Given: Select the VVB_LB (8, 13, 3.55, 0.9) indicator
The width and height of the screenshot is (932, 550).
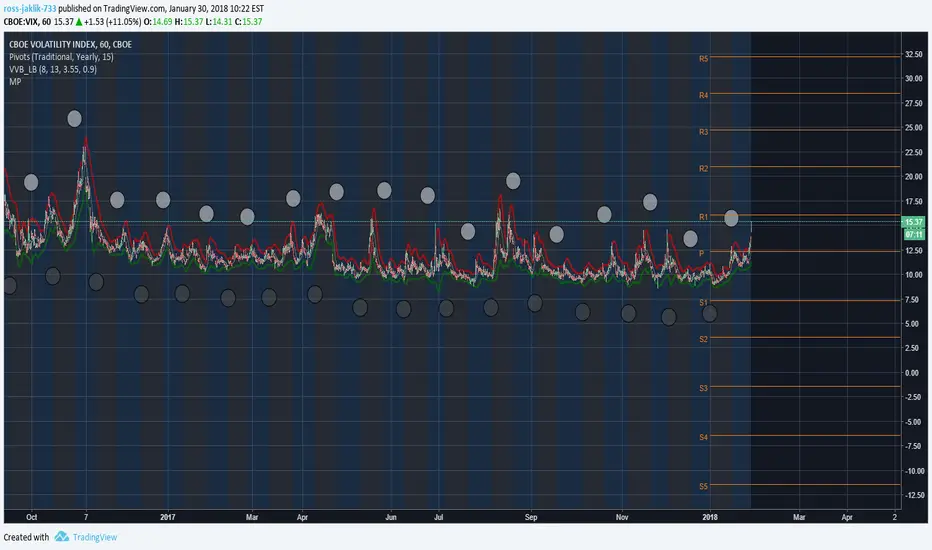Looking at the screenshot, I should (x=53, y=69).
